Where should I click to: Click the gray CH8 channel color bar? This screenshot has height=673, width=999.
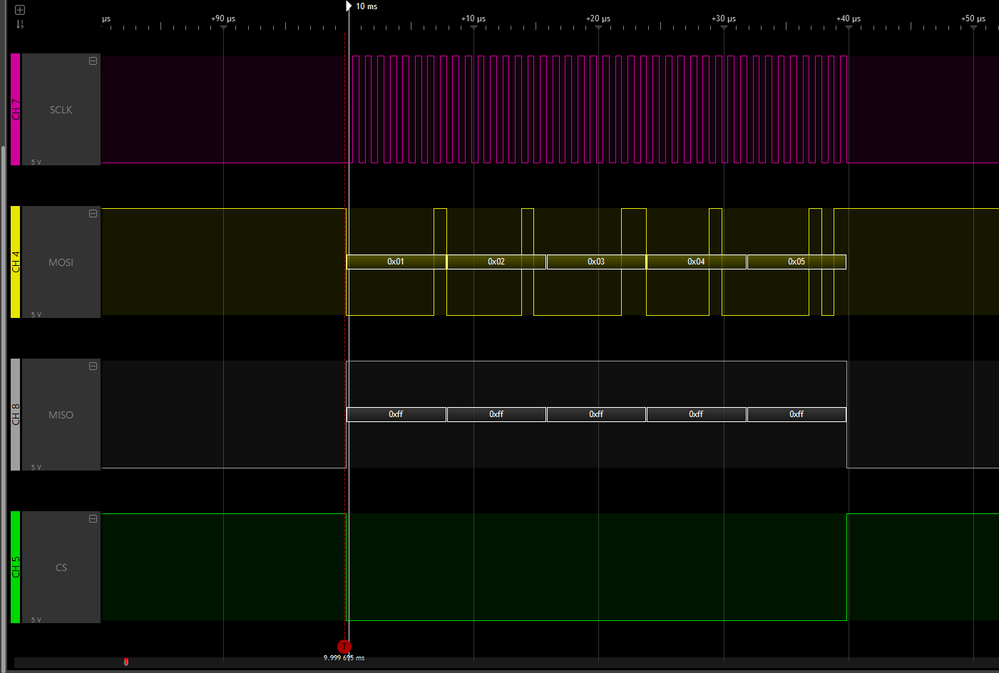click(14, 415)
